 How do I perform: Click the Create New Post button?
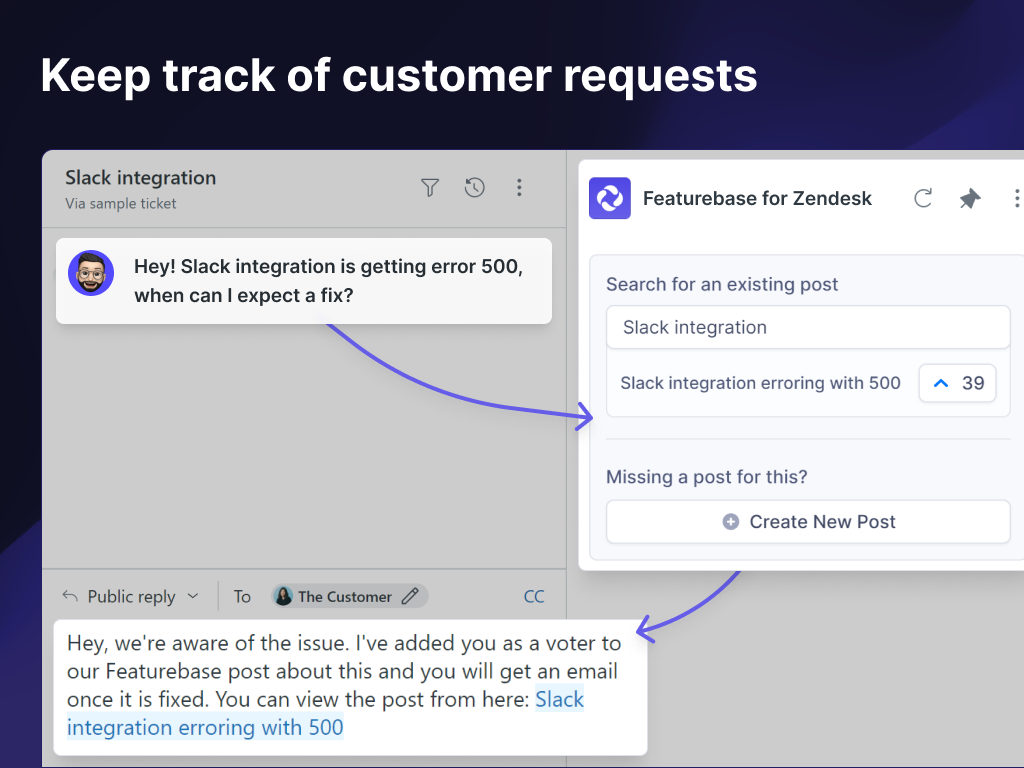tap(808, 522)
